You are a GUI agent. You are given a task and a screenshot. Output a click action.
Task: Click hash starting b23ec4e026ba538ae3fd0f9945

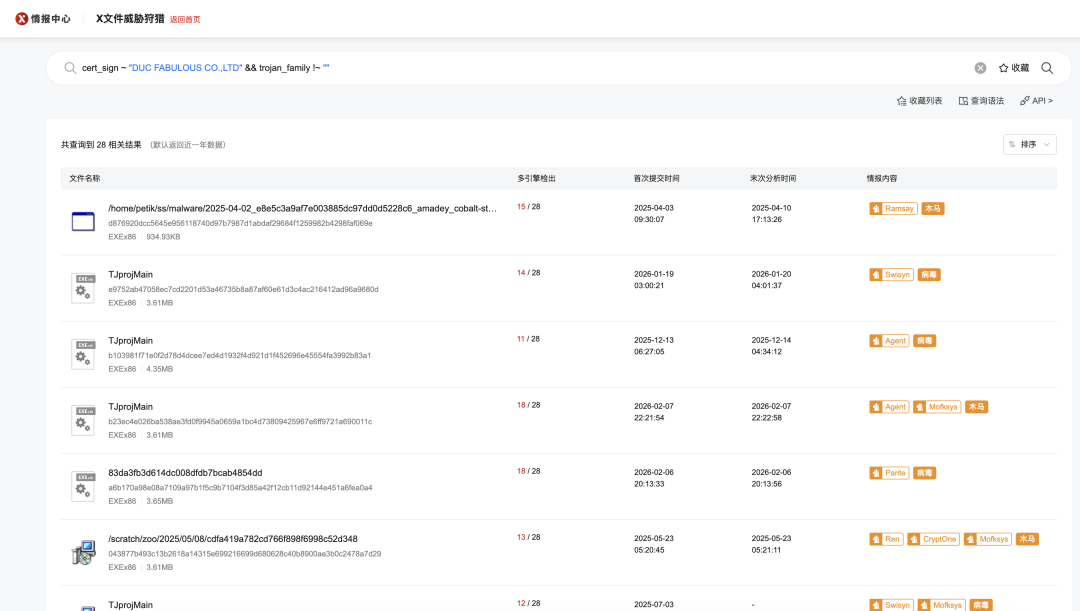point(240,422)
